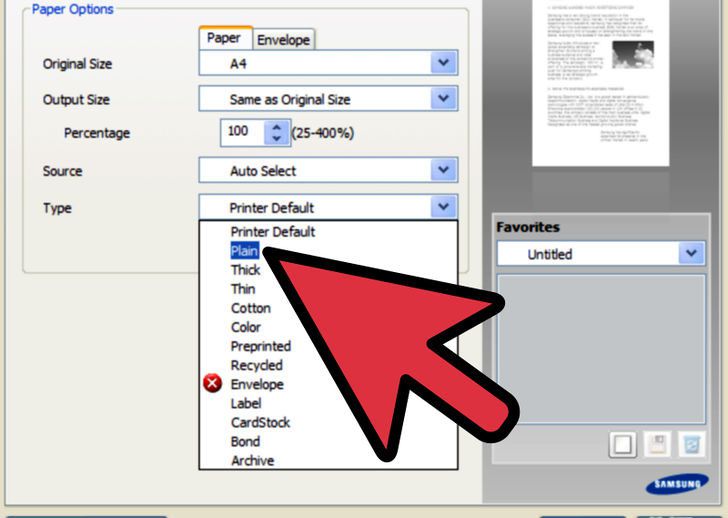Pick Recycled in the Type list

pos(256,365)
